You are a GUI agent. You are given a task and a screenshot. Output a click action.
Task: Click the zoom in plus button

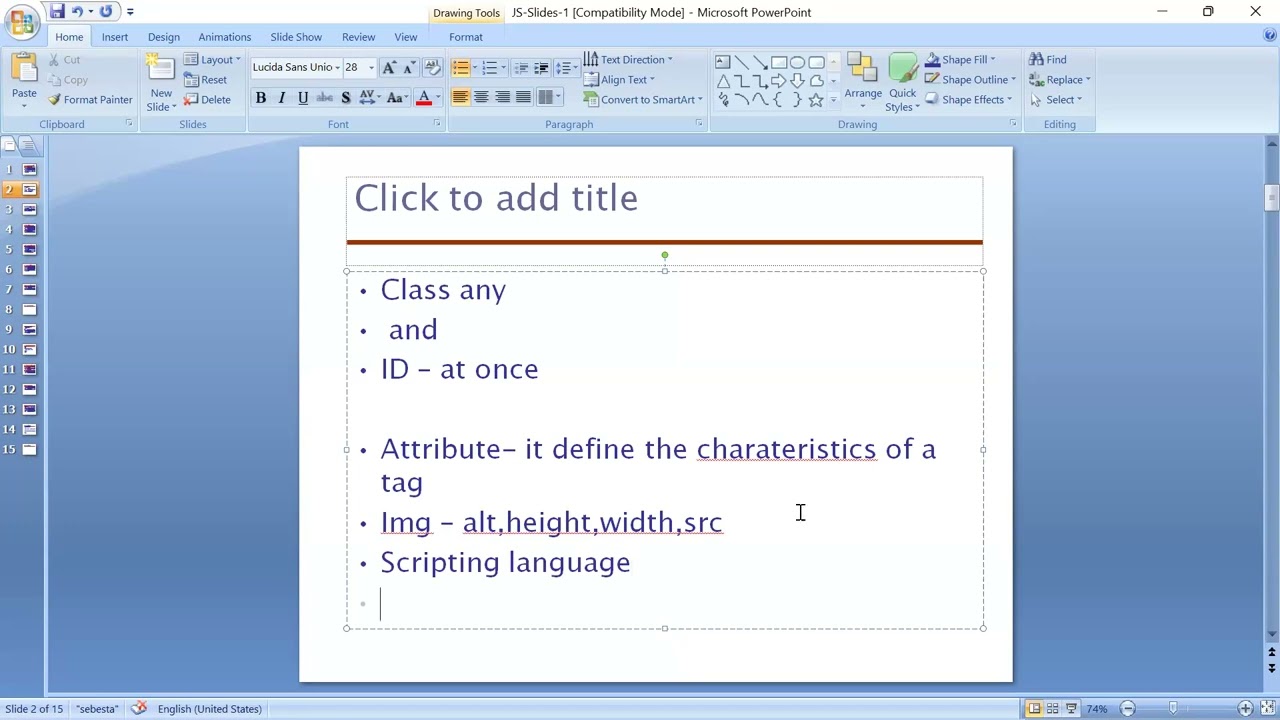click(x=1245, y=709)
